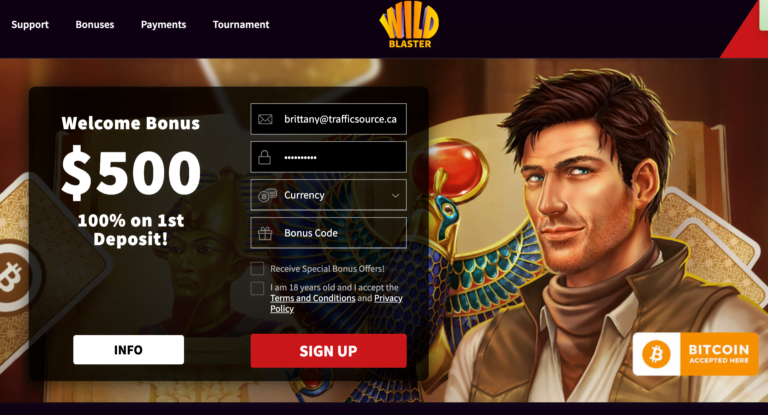Image resolution: width=768 pixels, height=415 pixels.
Task: Click the coins icon beside Currency
Action: point(267,195)
